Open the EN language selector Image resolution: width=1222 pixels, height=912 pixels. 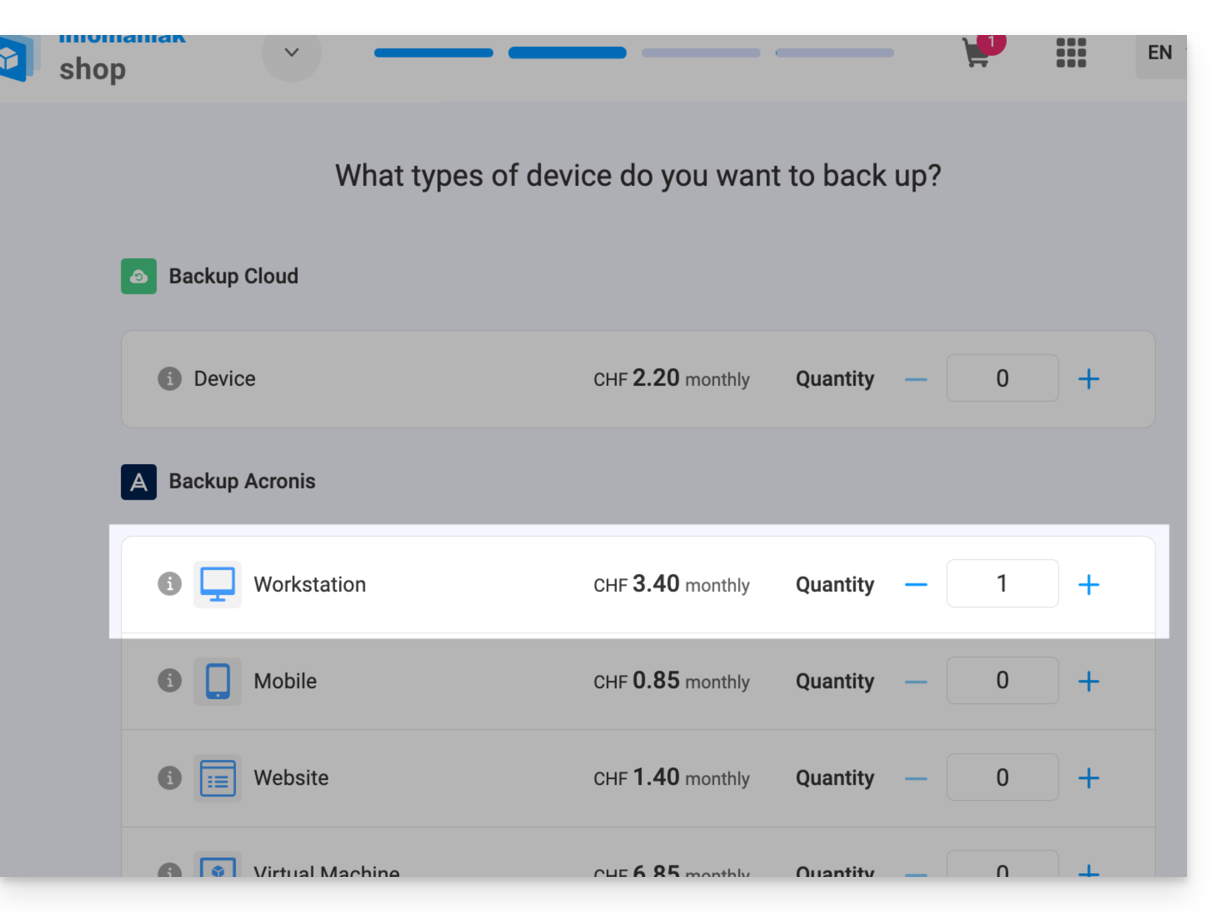[1160, 53]
